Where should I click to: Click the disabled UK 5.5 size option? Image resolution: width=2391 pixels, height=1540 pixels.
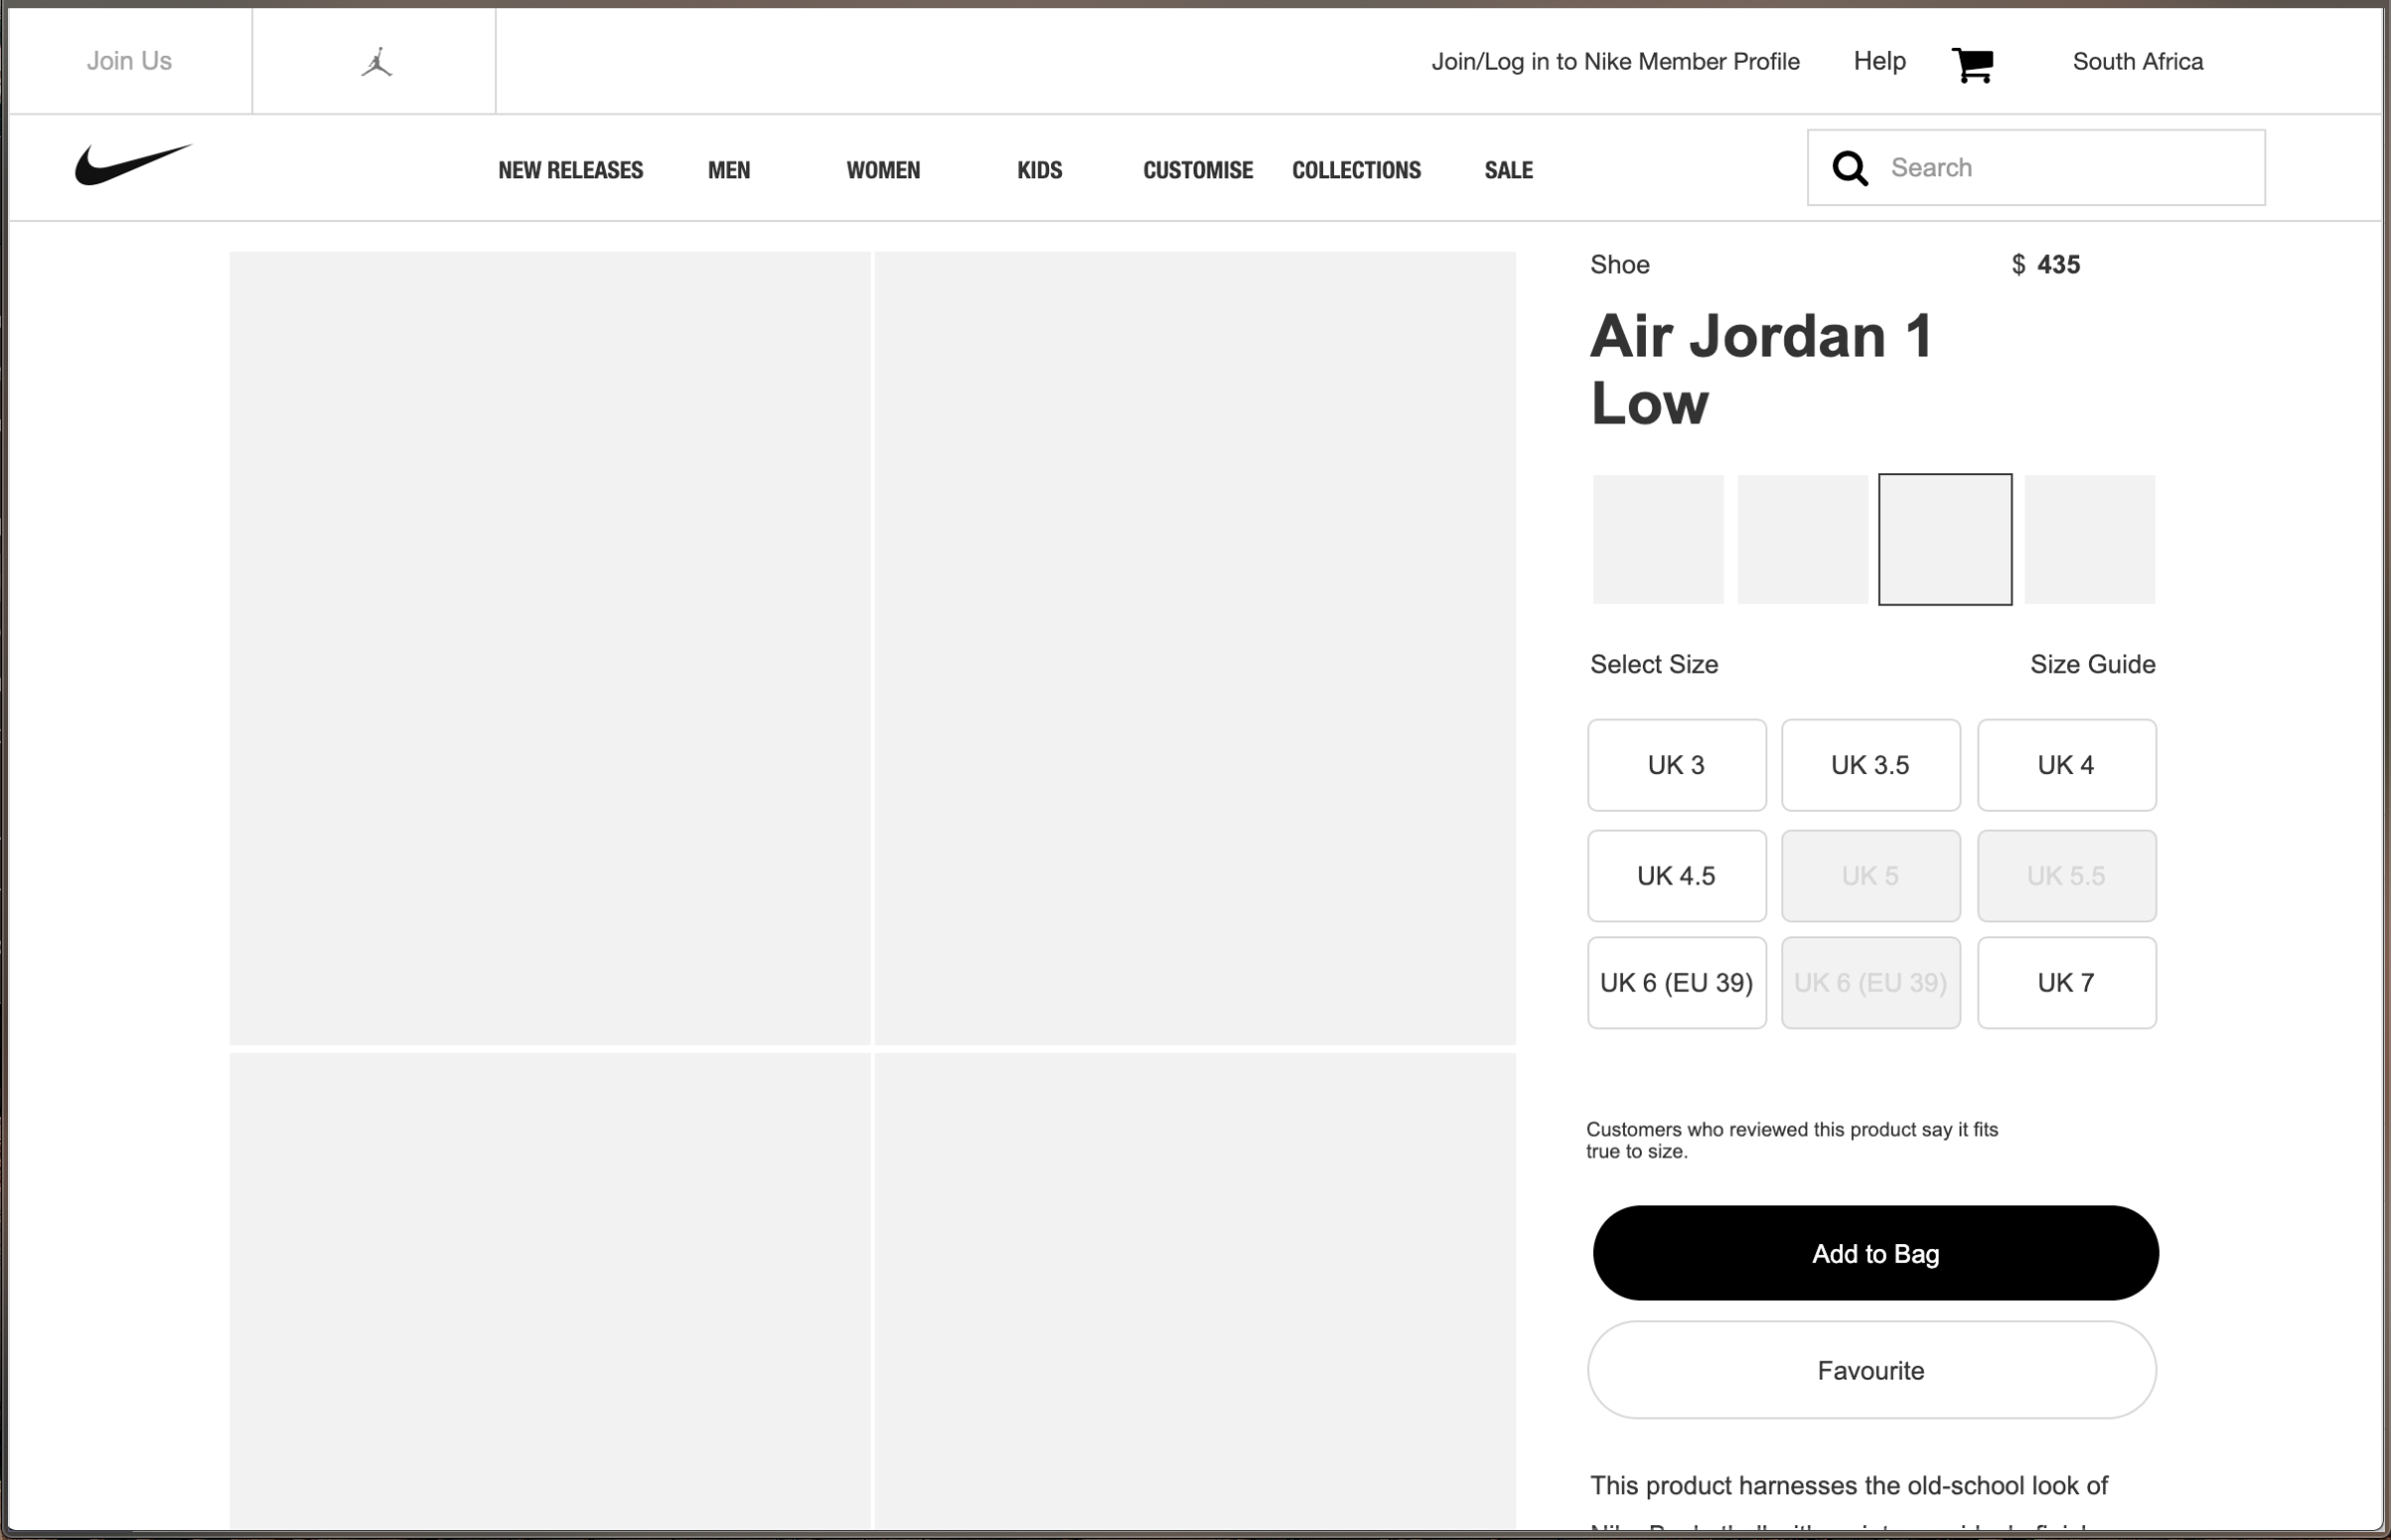click(2066, 876)
